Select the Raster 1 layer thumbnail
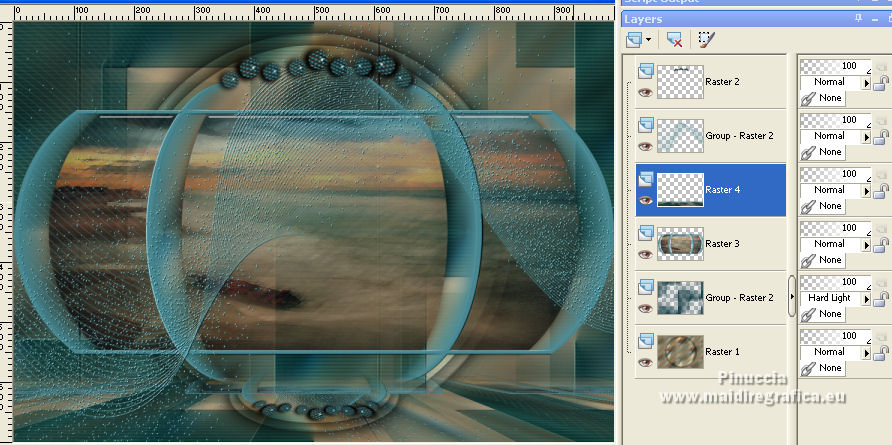The width and height of the screenshot is (892, 445). click(680, 352)
